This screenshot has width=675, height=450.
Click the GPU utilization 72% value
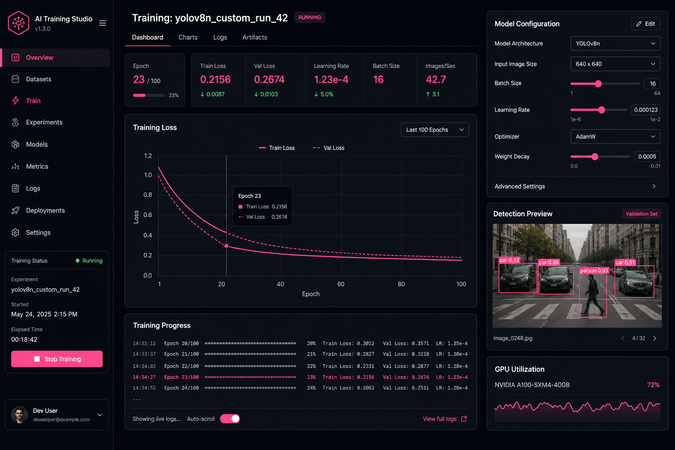[653, 385]
